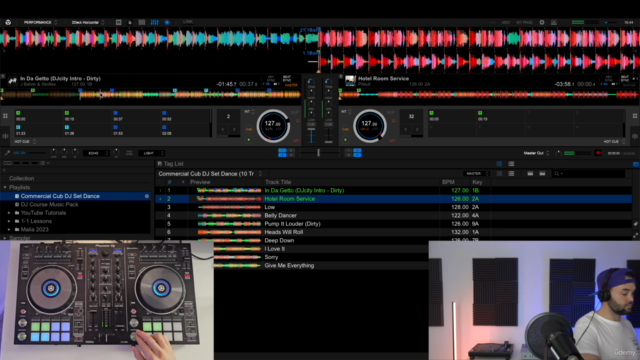Trigger deck 1 hot cue A at 00:00
This screenshot has height=360, width=640.
coord(39,116)
